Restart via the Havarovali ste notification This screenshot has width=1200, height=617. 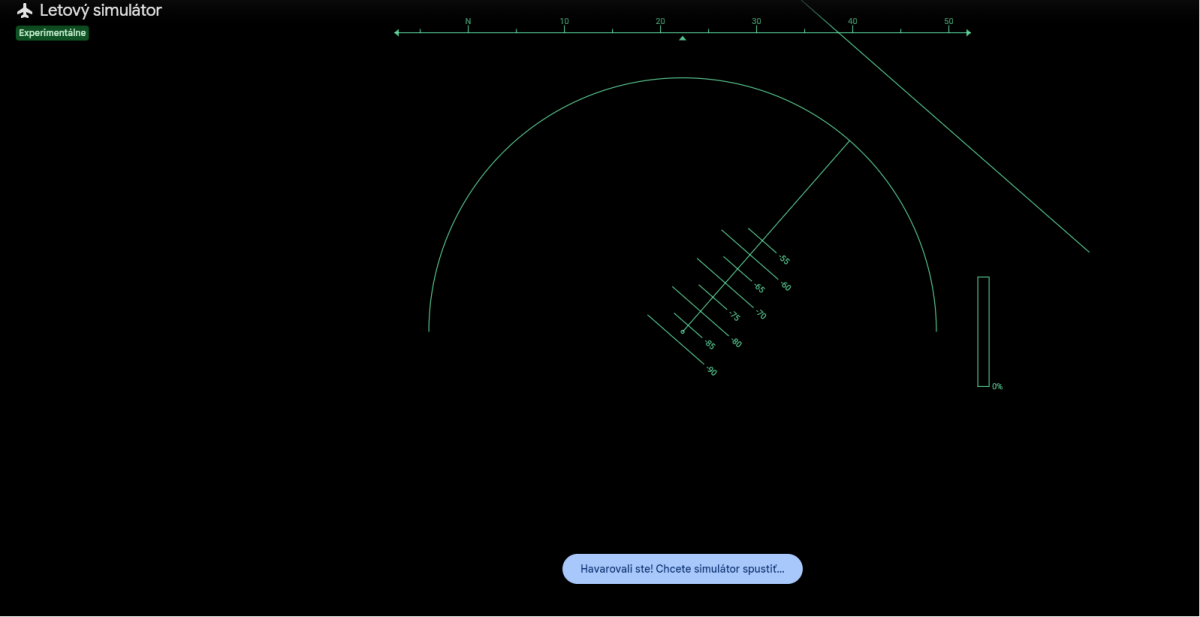(682, 569)
